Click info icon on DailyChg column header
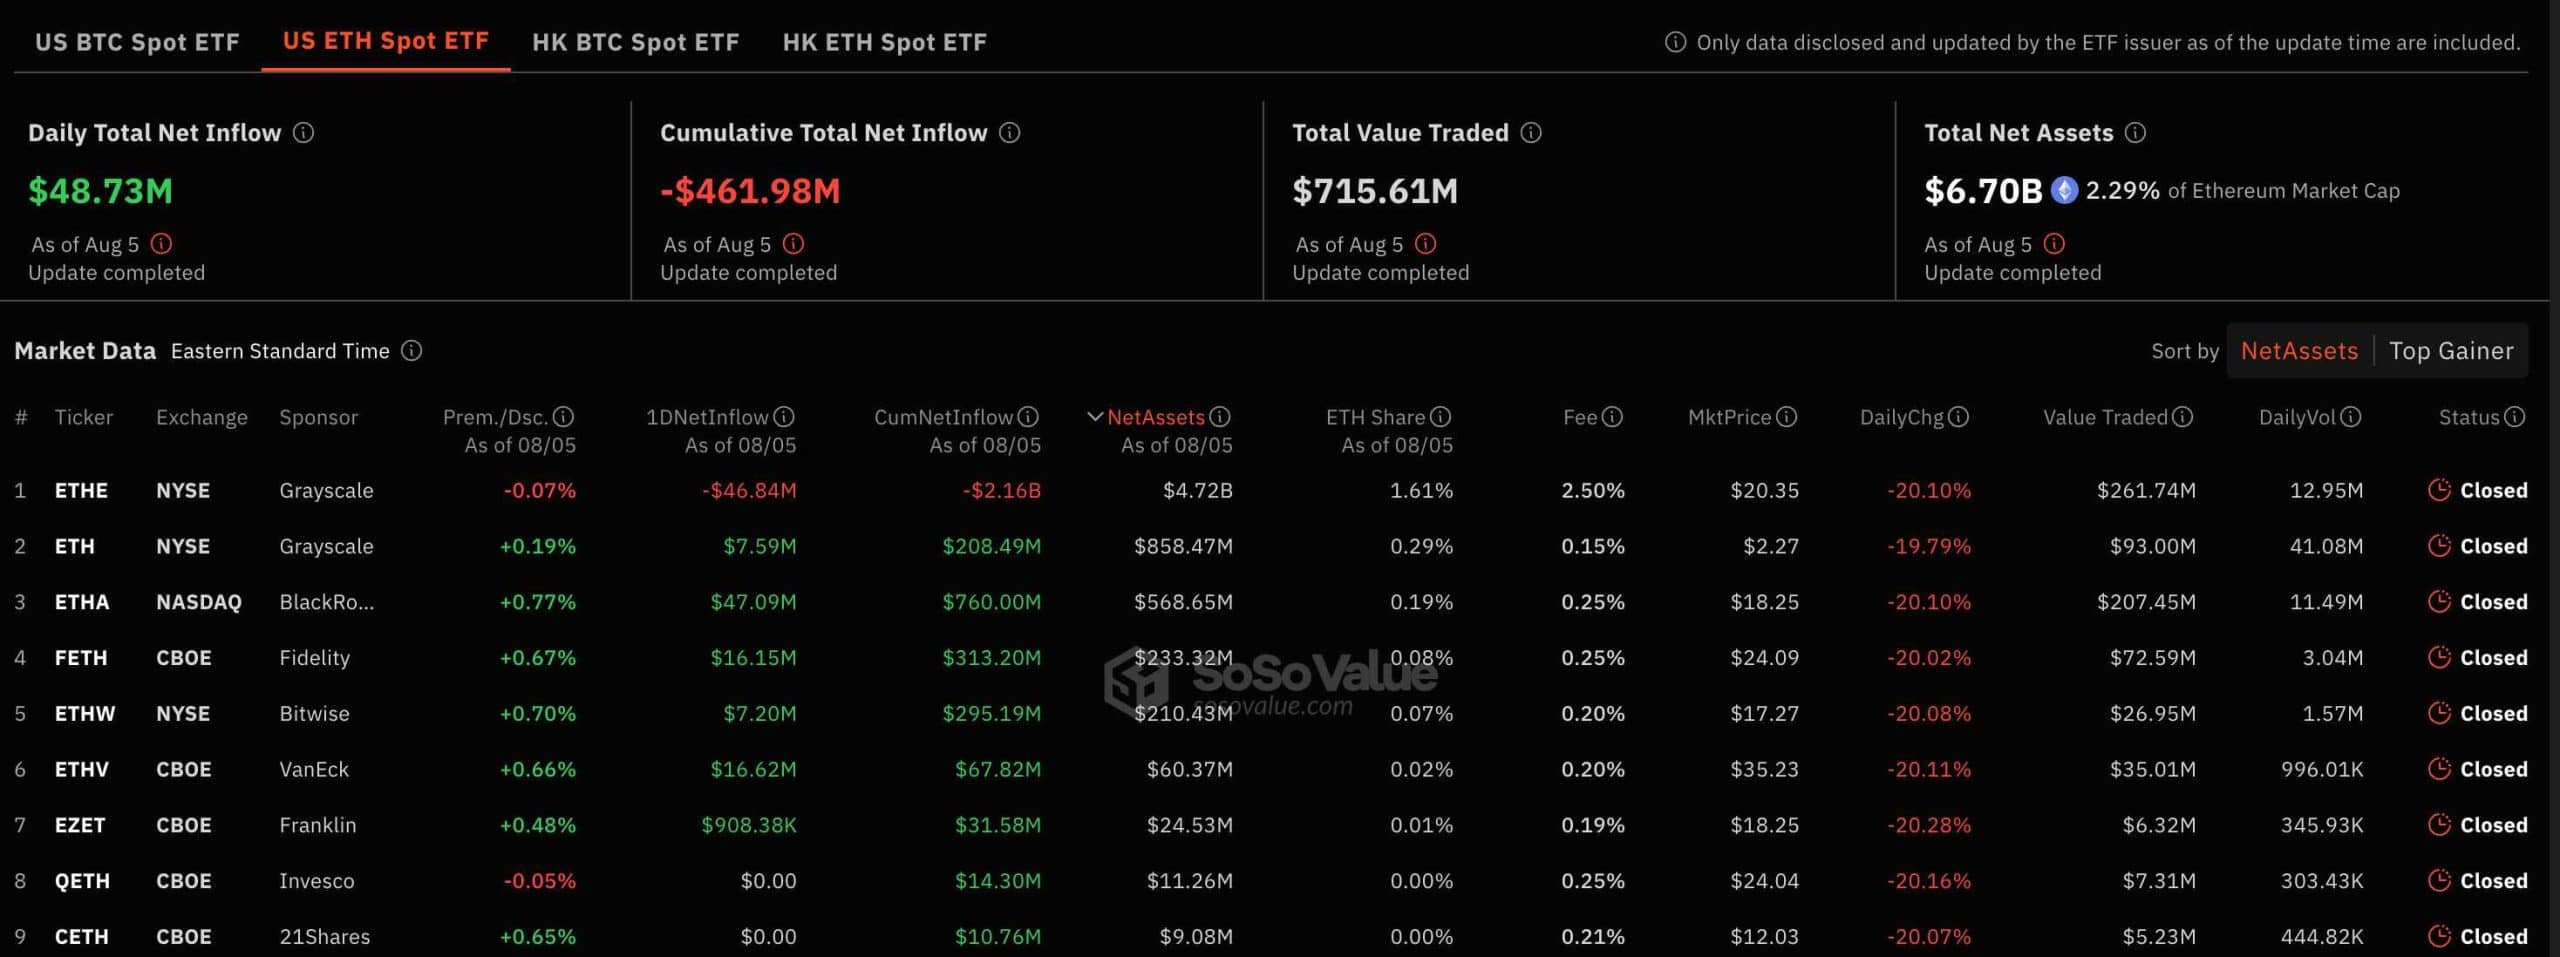Image resolution: width=2560 pixels, height=957 pixels. pyautogui.click(x=1958, y=417)
